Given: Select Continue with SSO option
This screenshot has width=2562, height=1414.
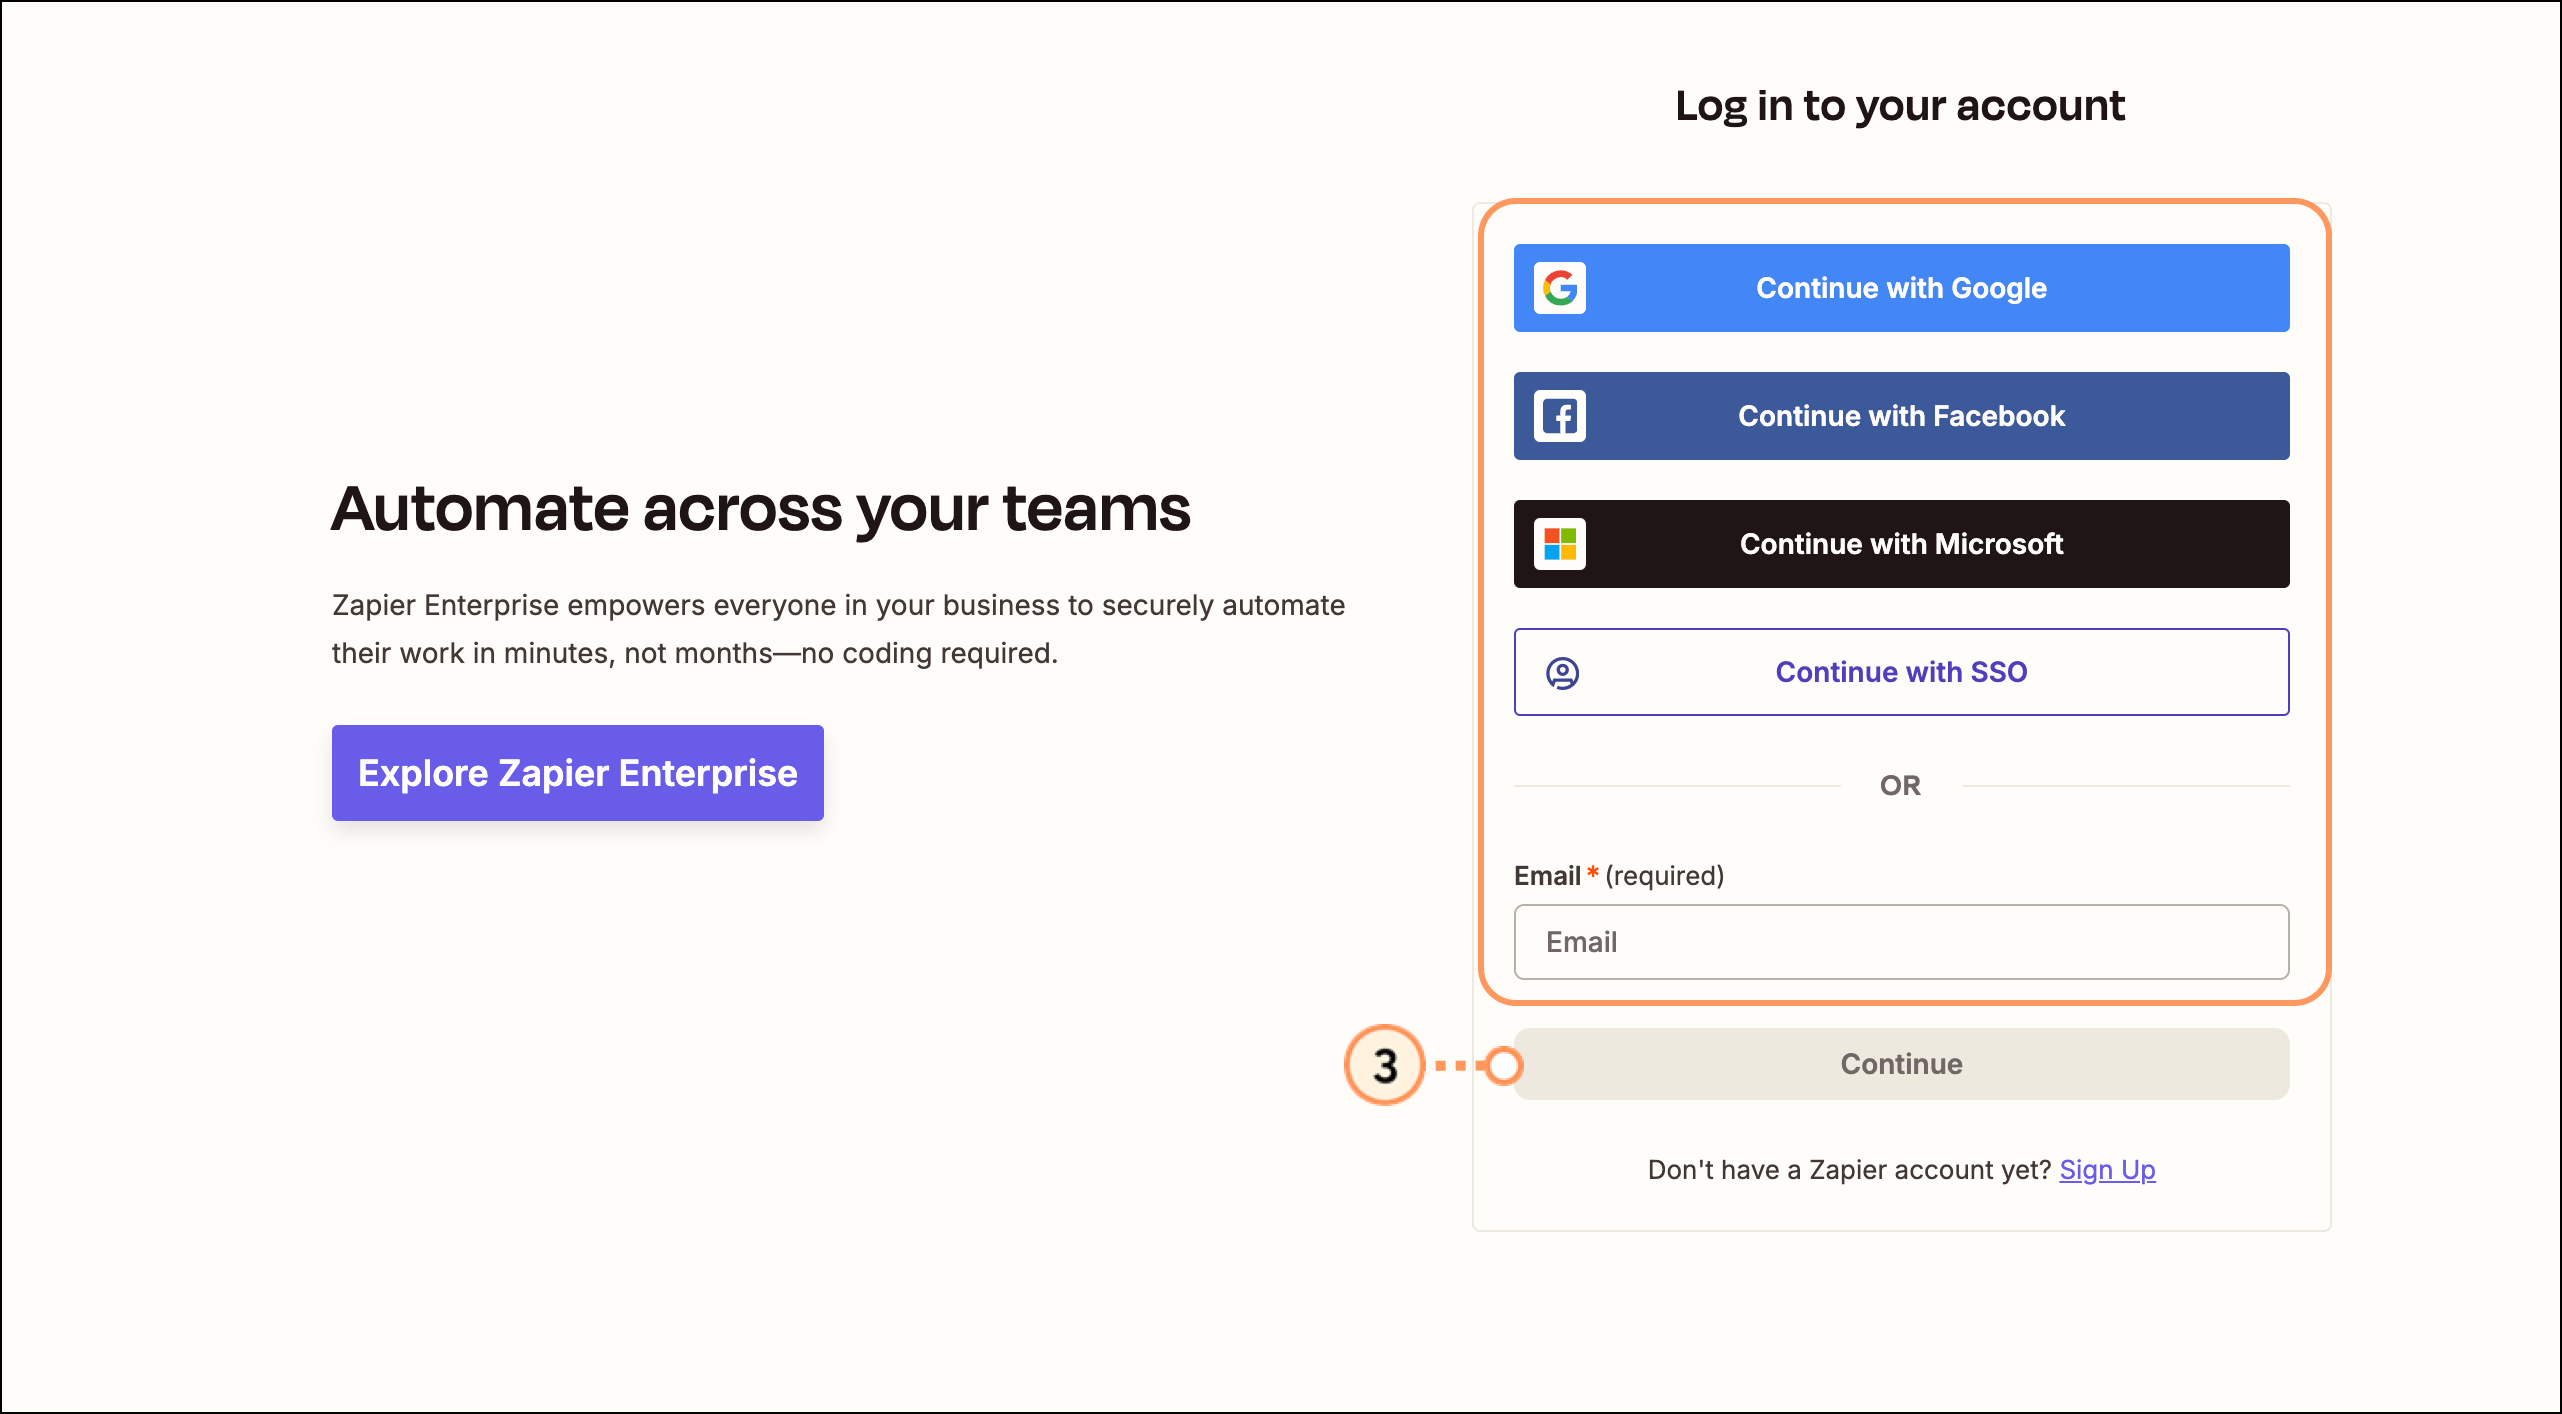Looking at the screenshot, I should tap(1901, 672).
